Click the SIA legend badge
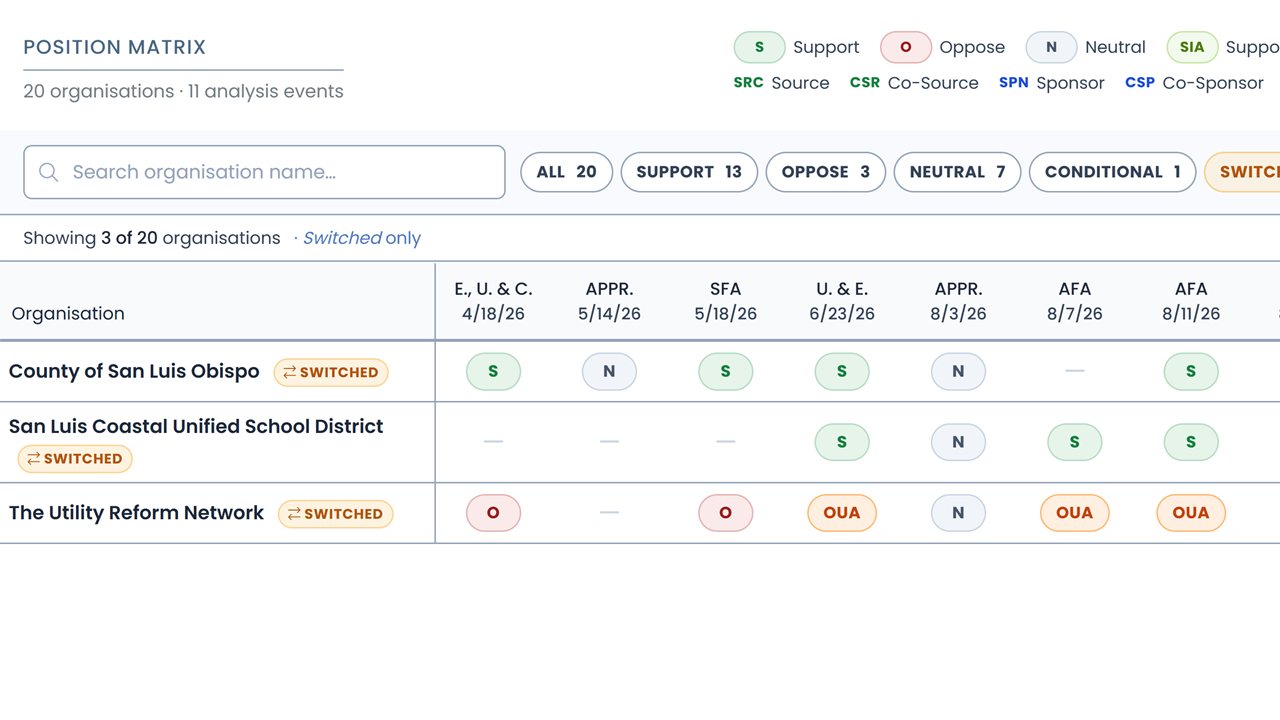 tap(1192, 47)
